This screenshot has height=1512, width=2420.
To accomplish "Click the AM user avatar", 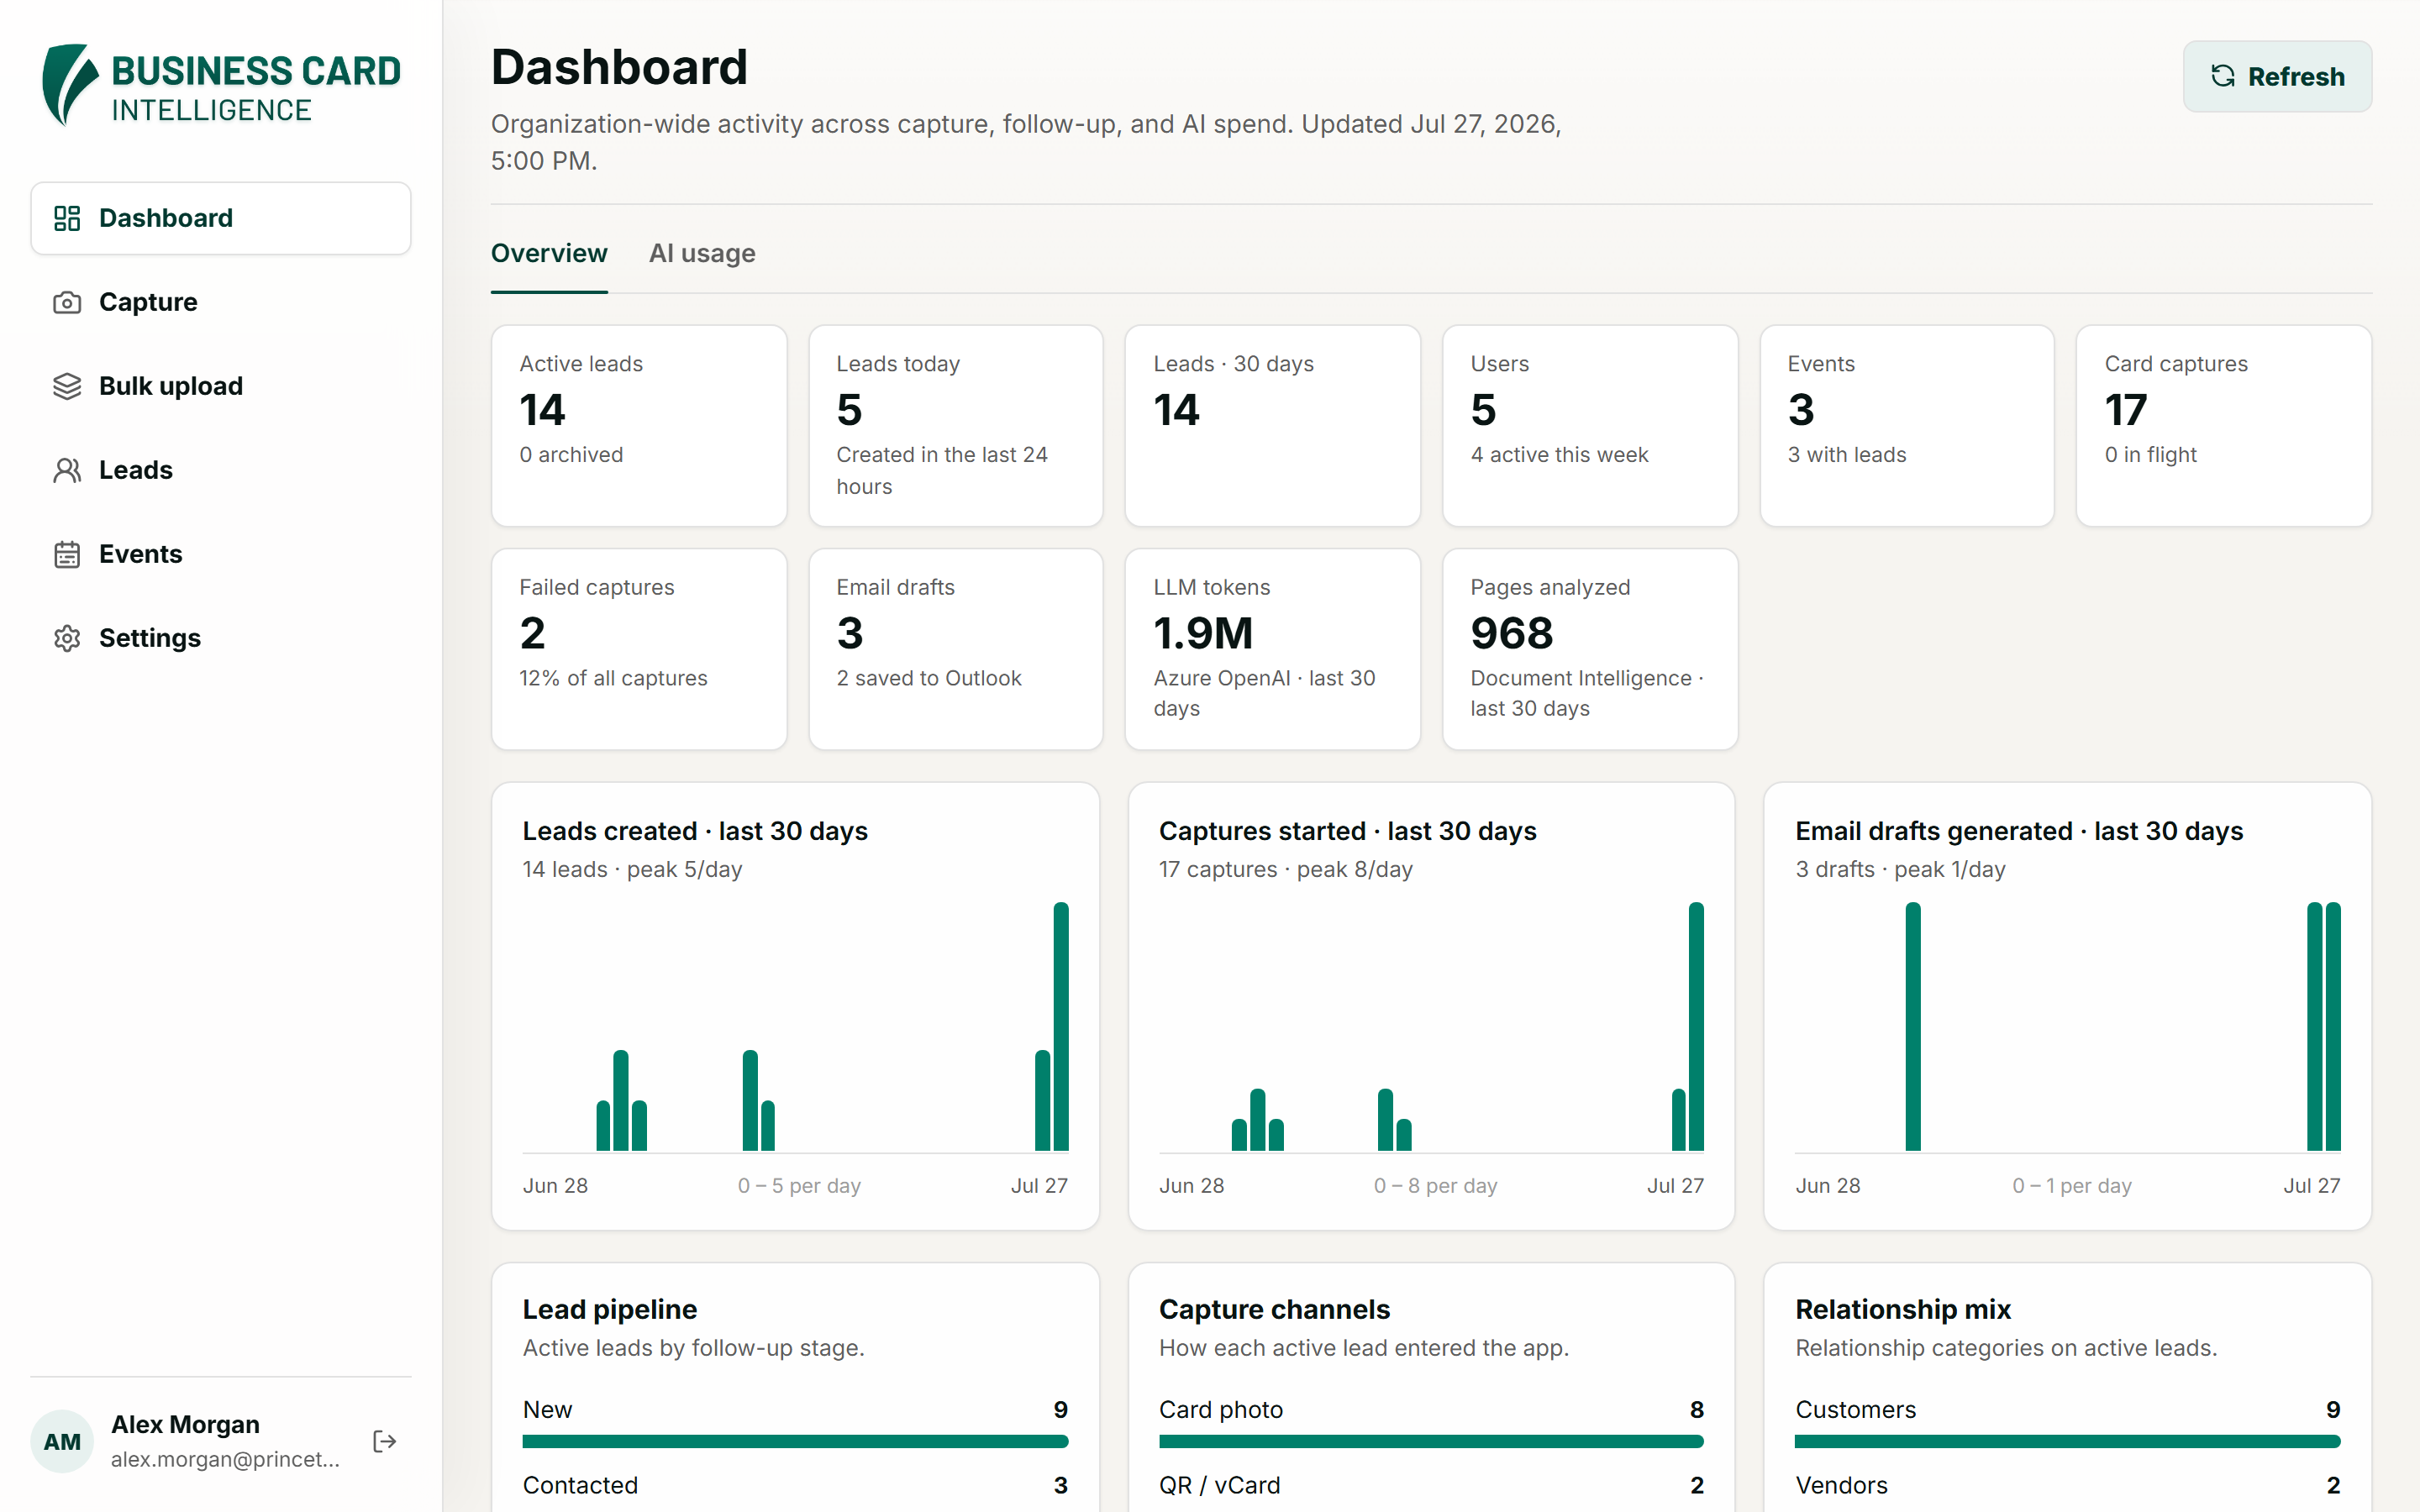I will pyautogui.click(x=62, y=1441).
